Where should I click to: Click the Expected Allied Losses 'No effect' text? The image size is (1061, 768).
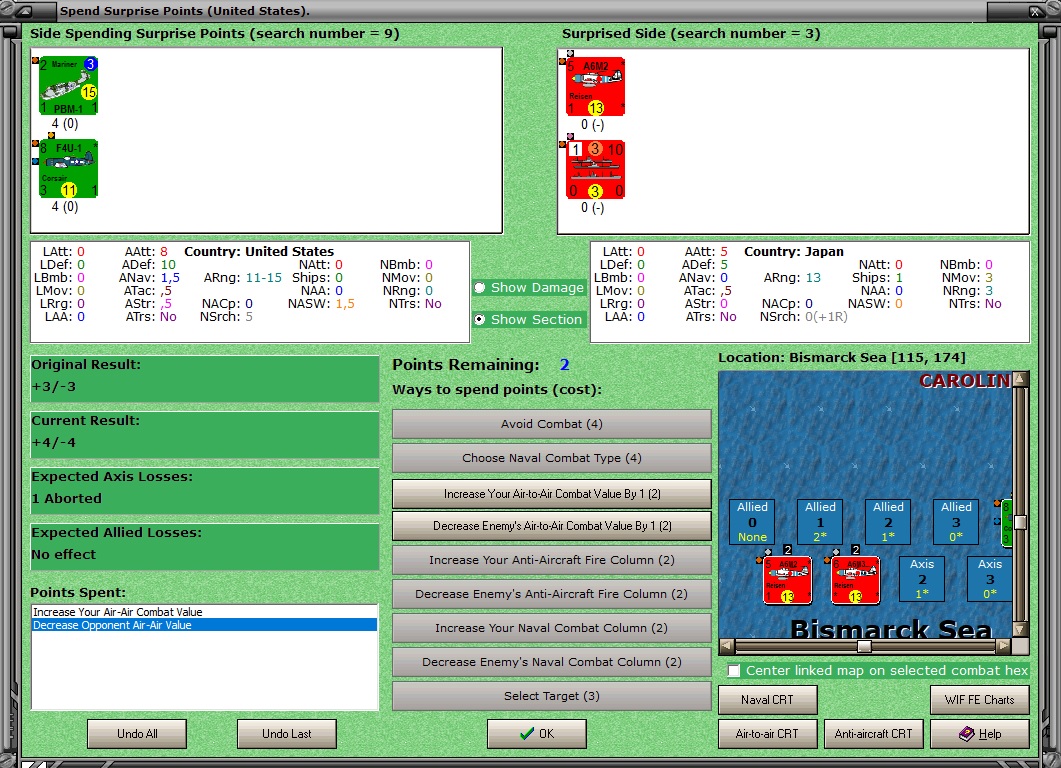pos(64,555)
